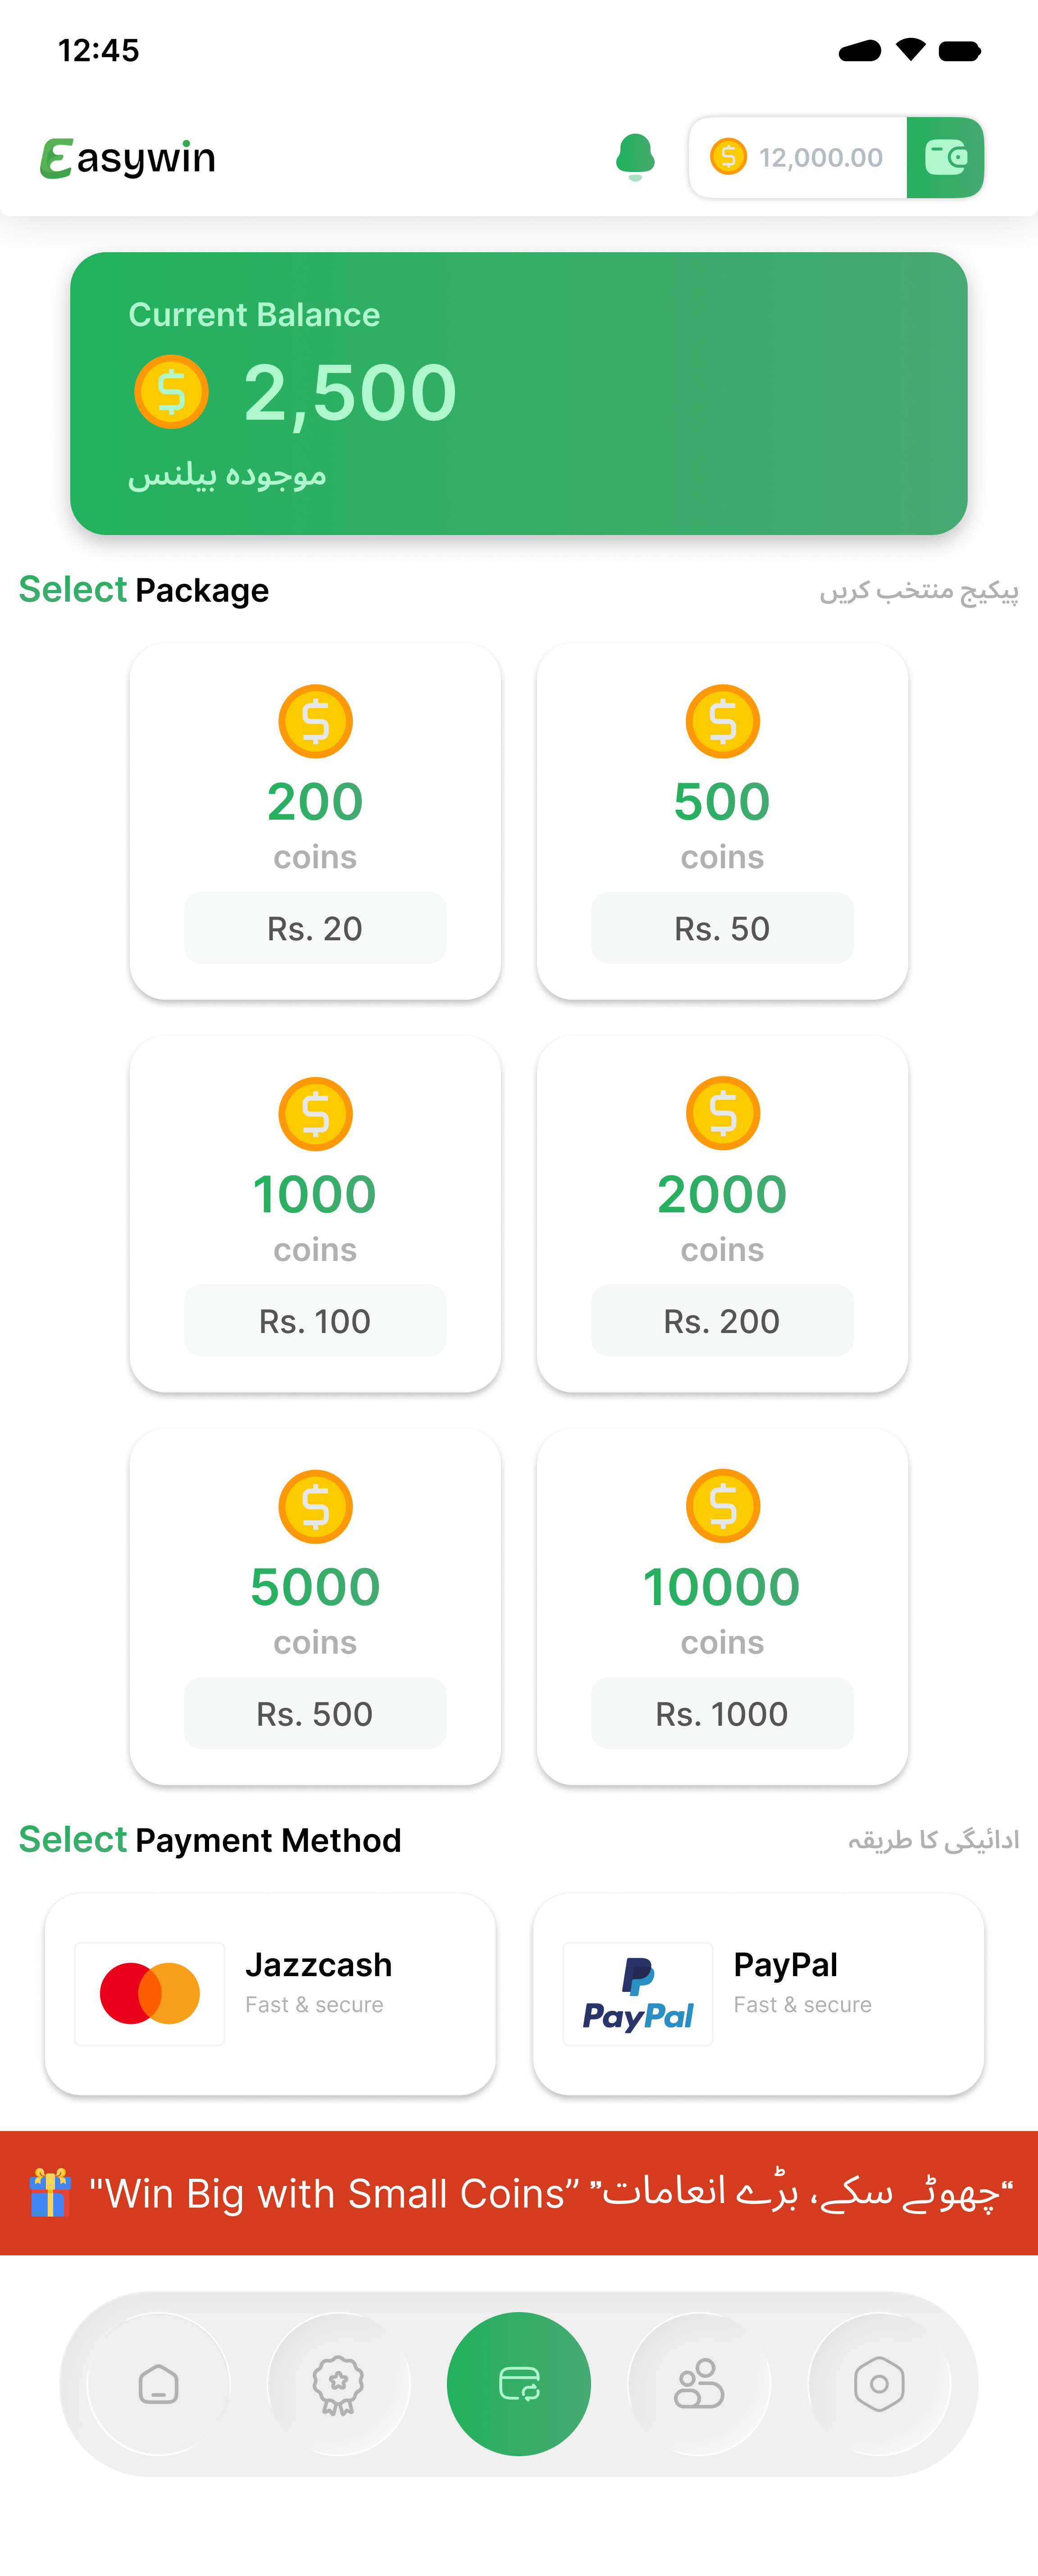Tap the home icon in bottom navigation

pyautogui.click(x=158, y=2384)
